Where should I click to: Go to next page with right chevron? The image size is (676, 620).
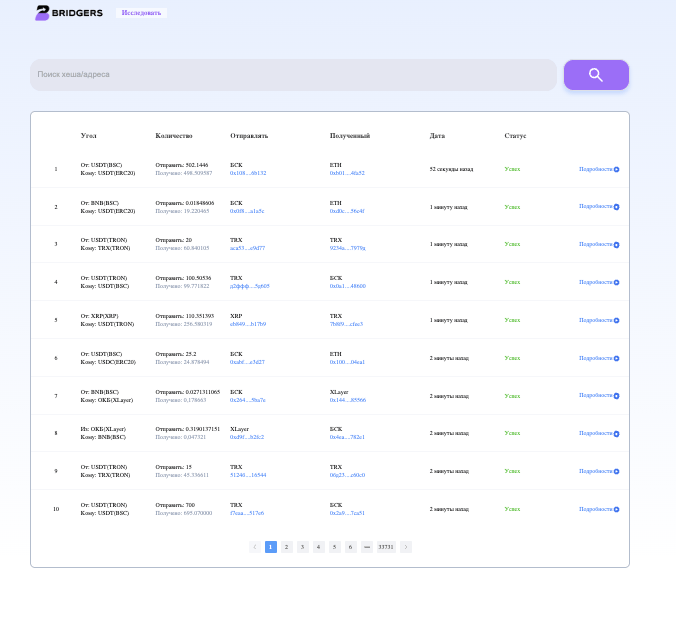[406, 547]
